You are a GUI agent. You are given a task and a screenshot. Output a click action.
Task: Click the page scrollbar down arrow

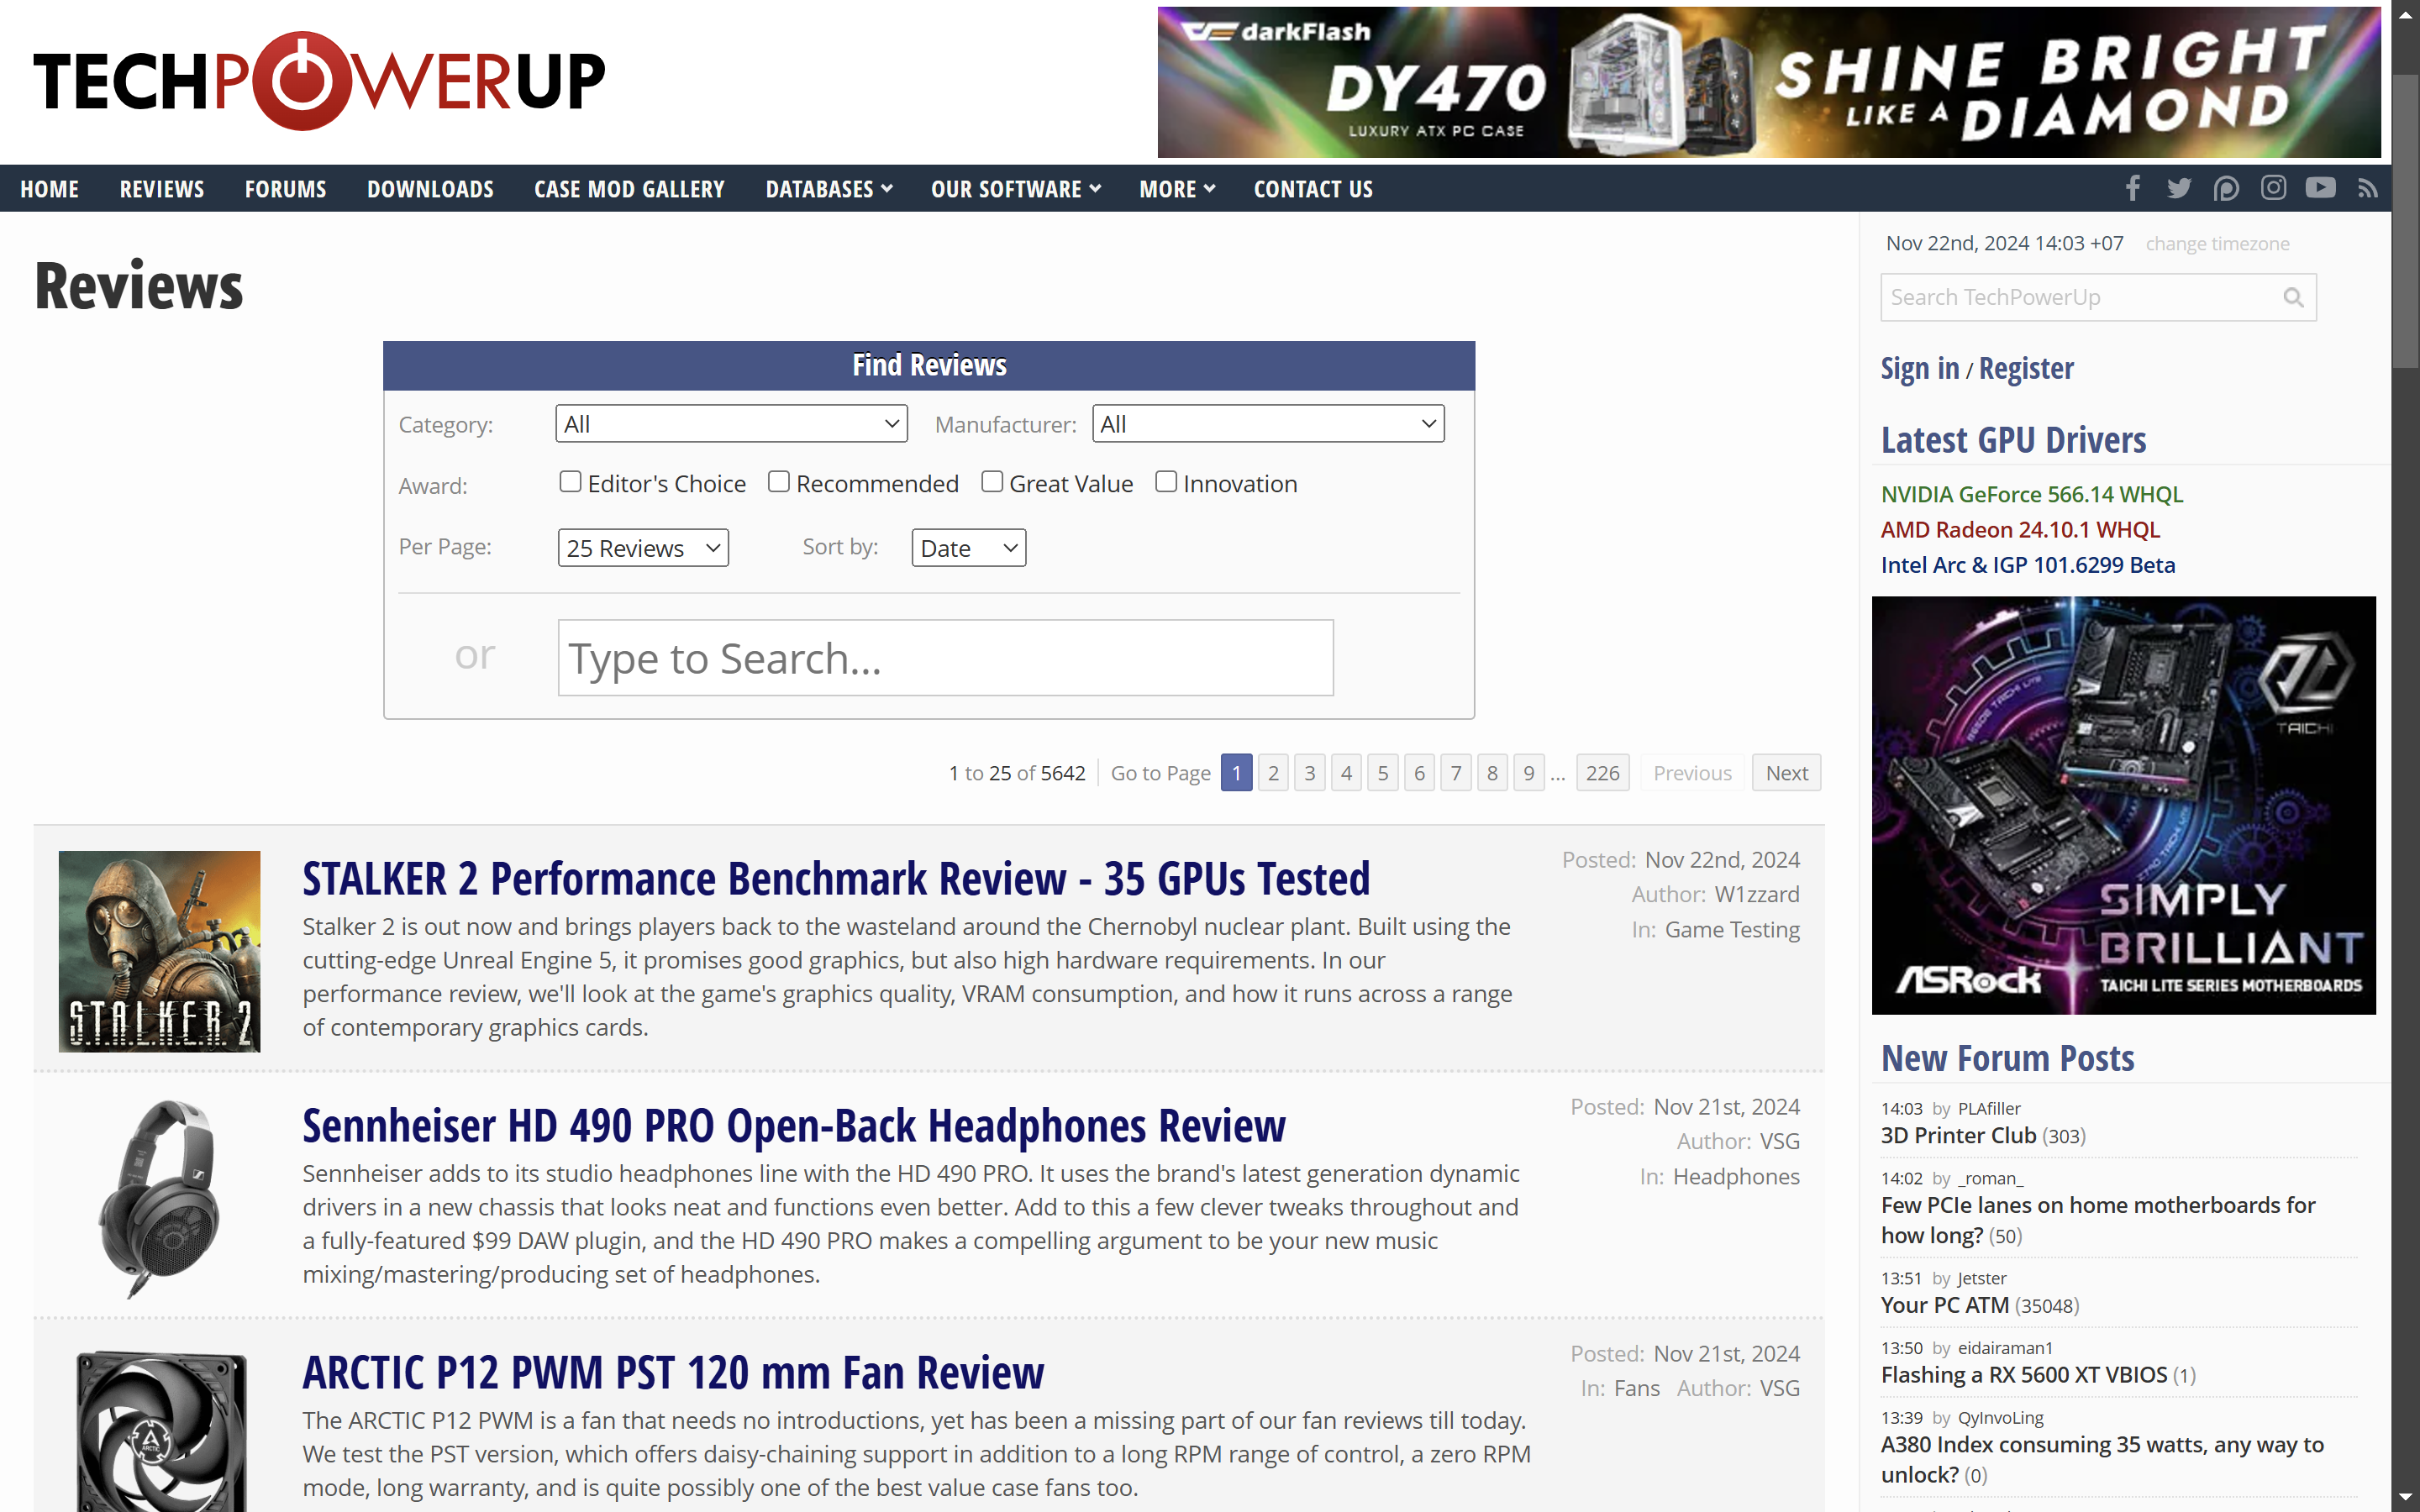tap(2405, 1498)
